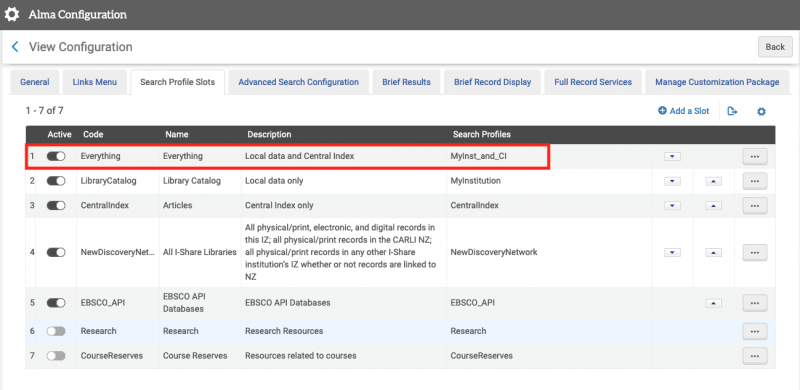Enable the CourseReserves slot toggle
800x390 pixels.
(x=56, y=355)
